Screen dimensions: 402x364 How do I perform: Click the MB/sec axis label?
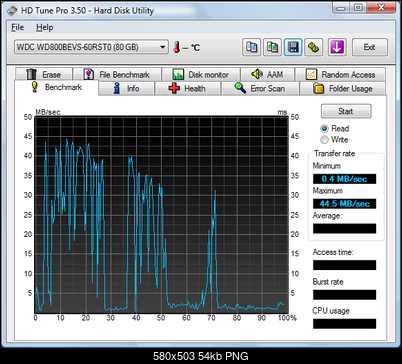48,112
